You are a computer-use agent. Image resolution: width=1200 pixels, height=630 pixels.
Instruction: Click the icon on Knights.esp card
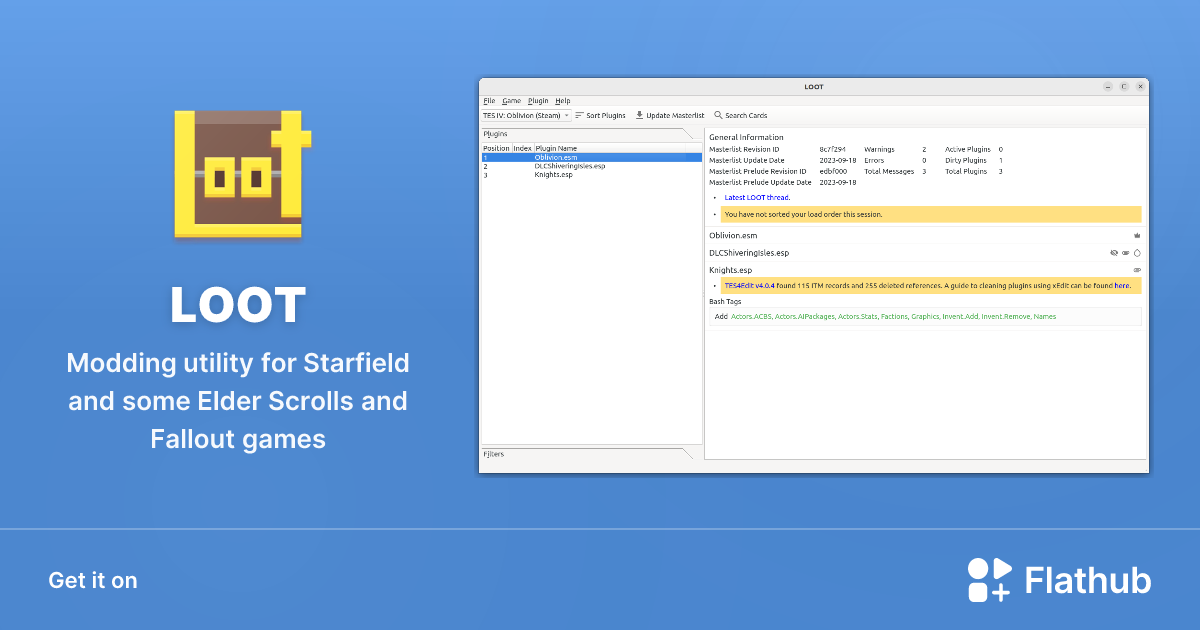(x=1137, y=270)
